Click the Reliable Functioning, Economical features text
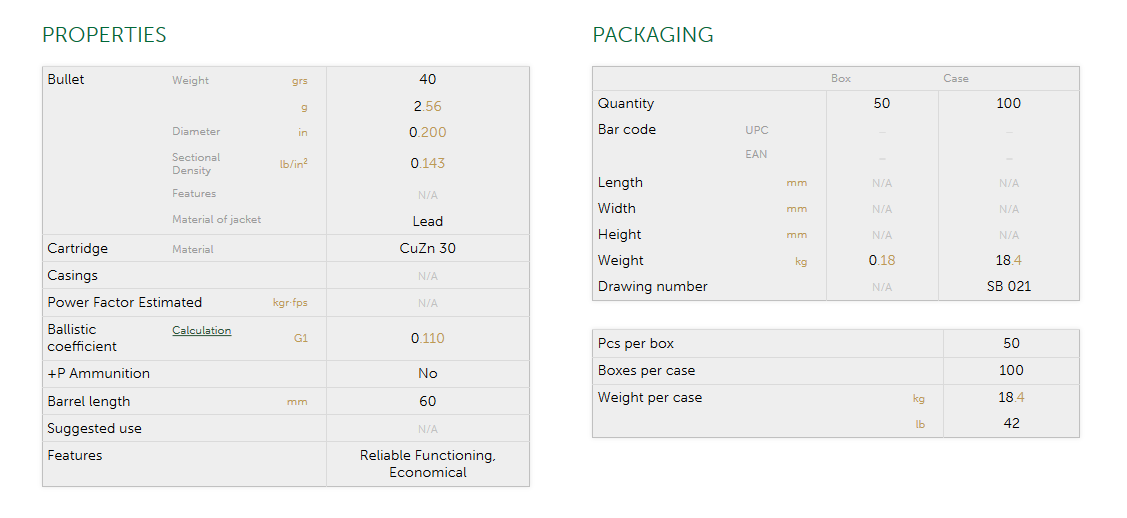The image size is (1127, 518). pyautogui.click(x=428, y=463)
